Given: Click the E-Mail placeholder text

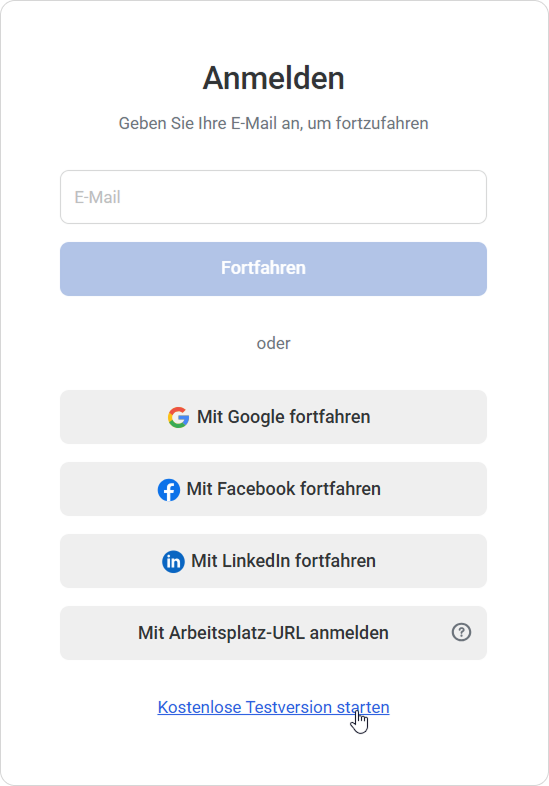Looking at the screenshot, I should [97, 197].
